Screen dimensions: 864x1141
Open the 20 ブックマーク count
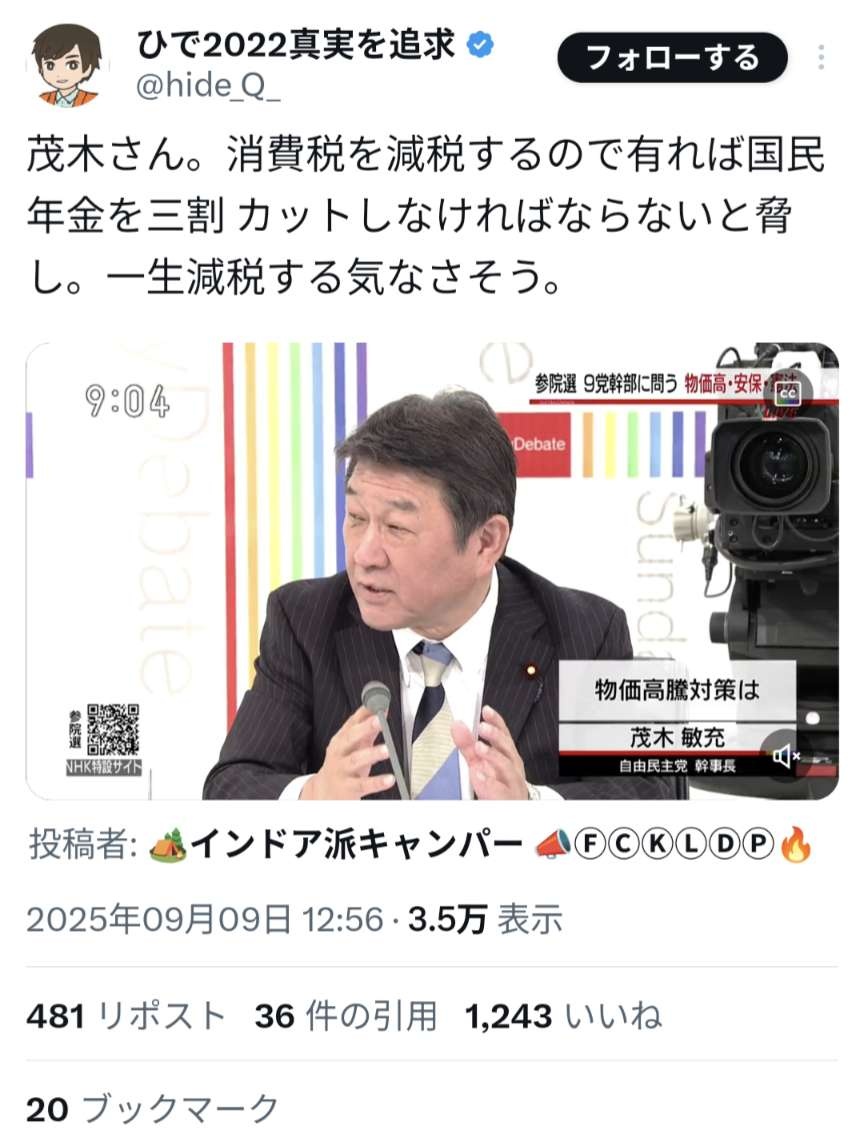[153, 1110]
